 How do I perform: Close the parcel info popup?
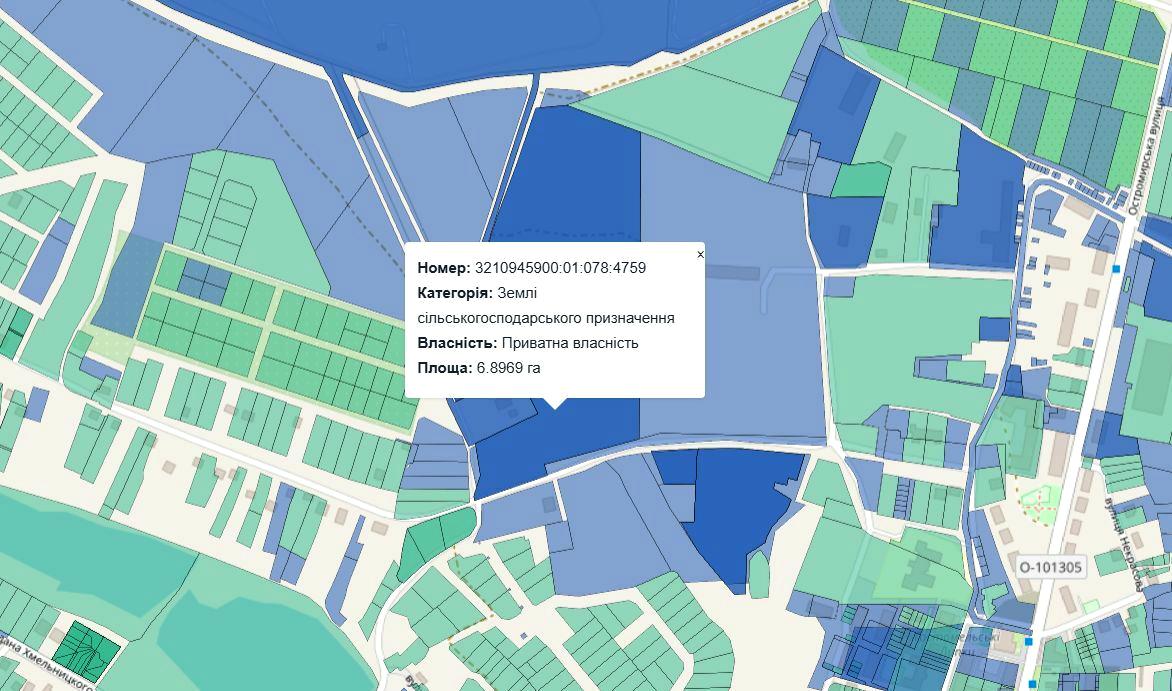click(x=700, y=255)
